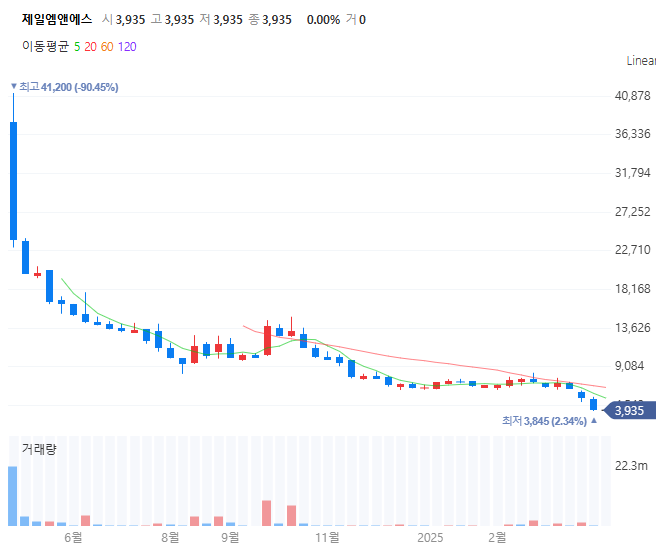The image size is (656, 549).
Task: Click the 6월 date axis label
Action: coord(73,537)
